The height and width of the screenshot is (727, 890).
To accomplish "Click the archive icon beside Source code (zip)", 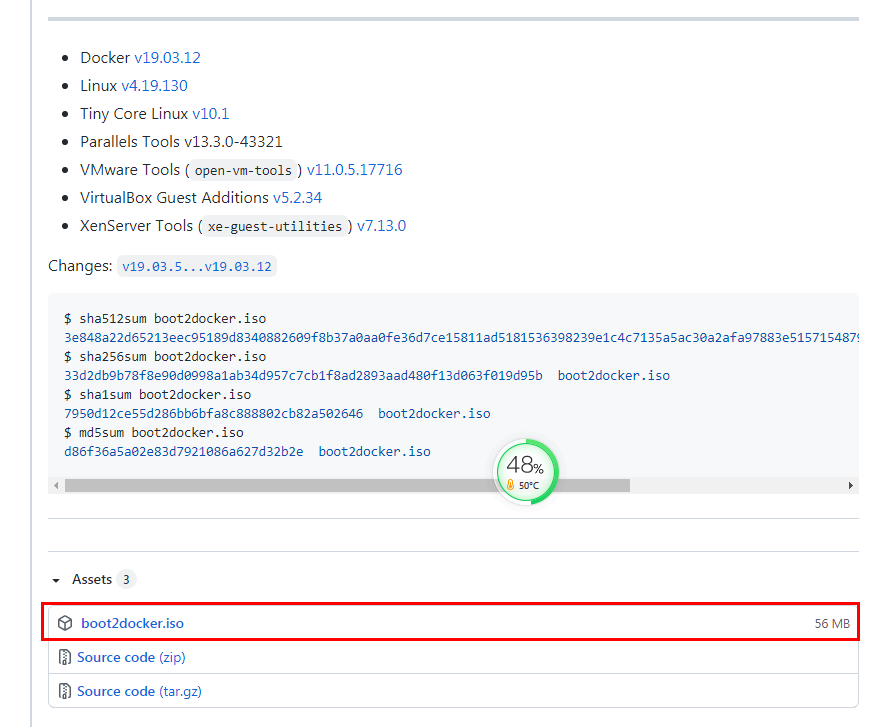I will click(x=65, y=657).
